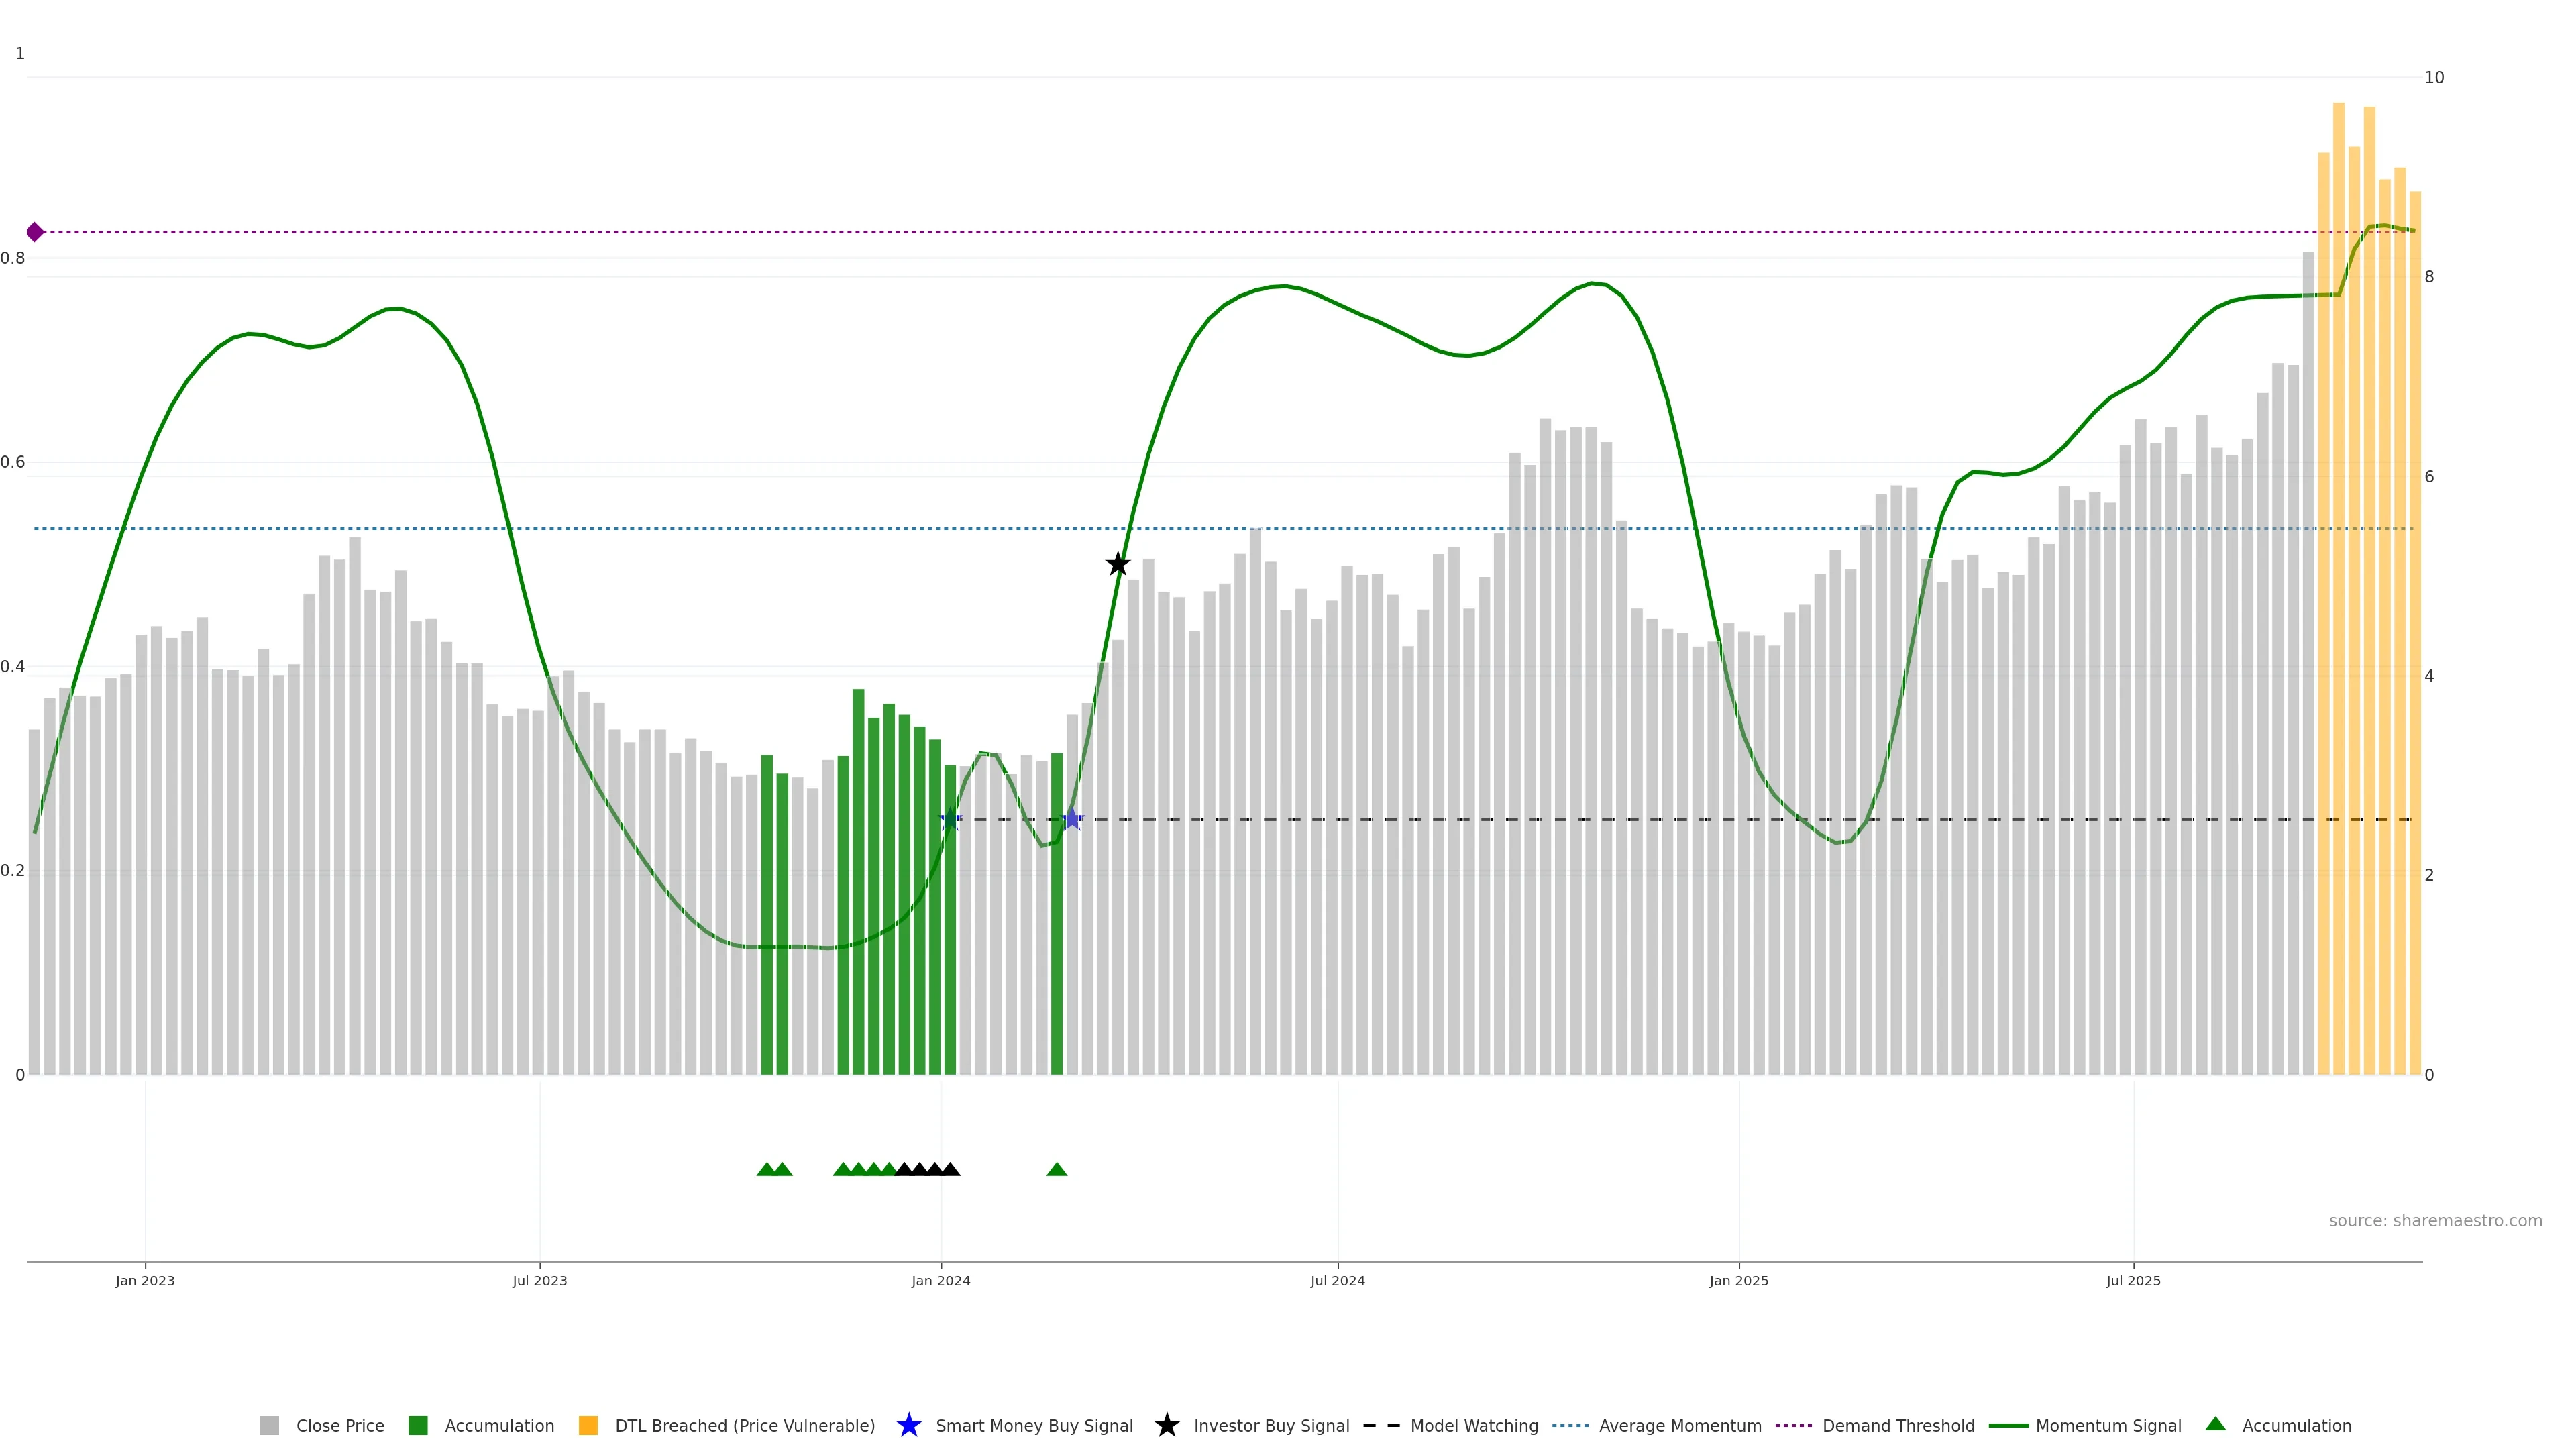Click the Jan 2025 axis label
Image resolution: width=2576 pixels, height=1449 pixels.
(x=1738, y=1281)
